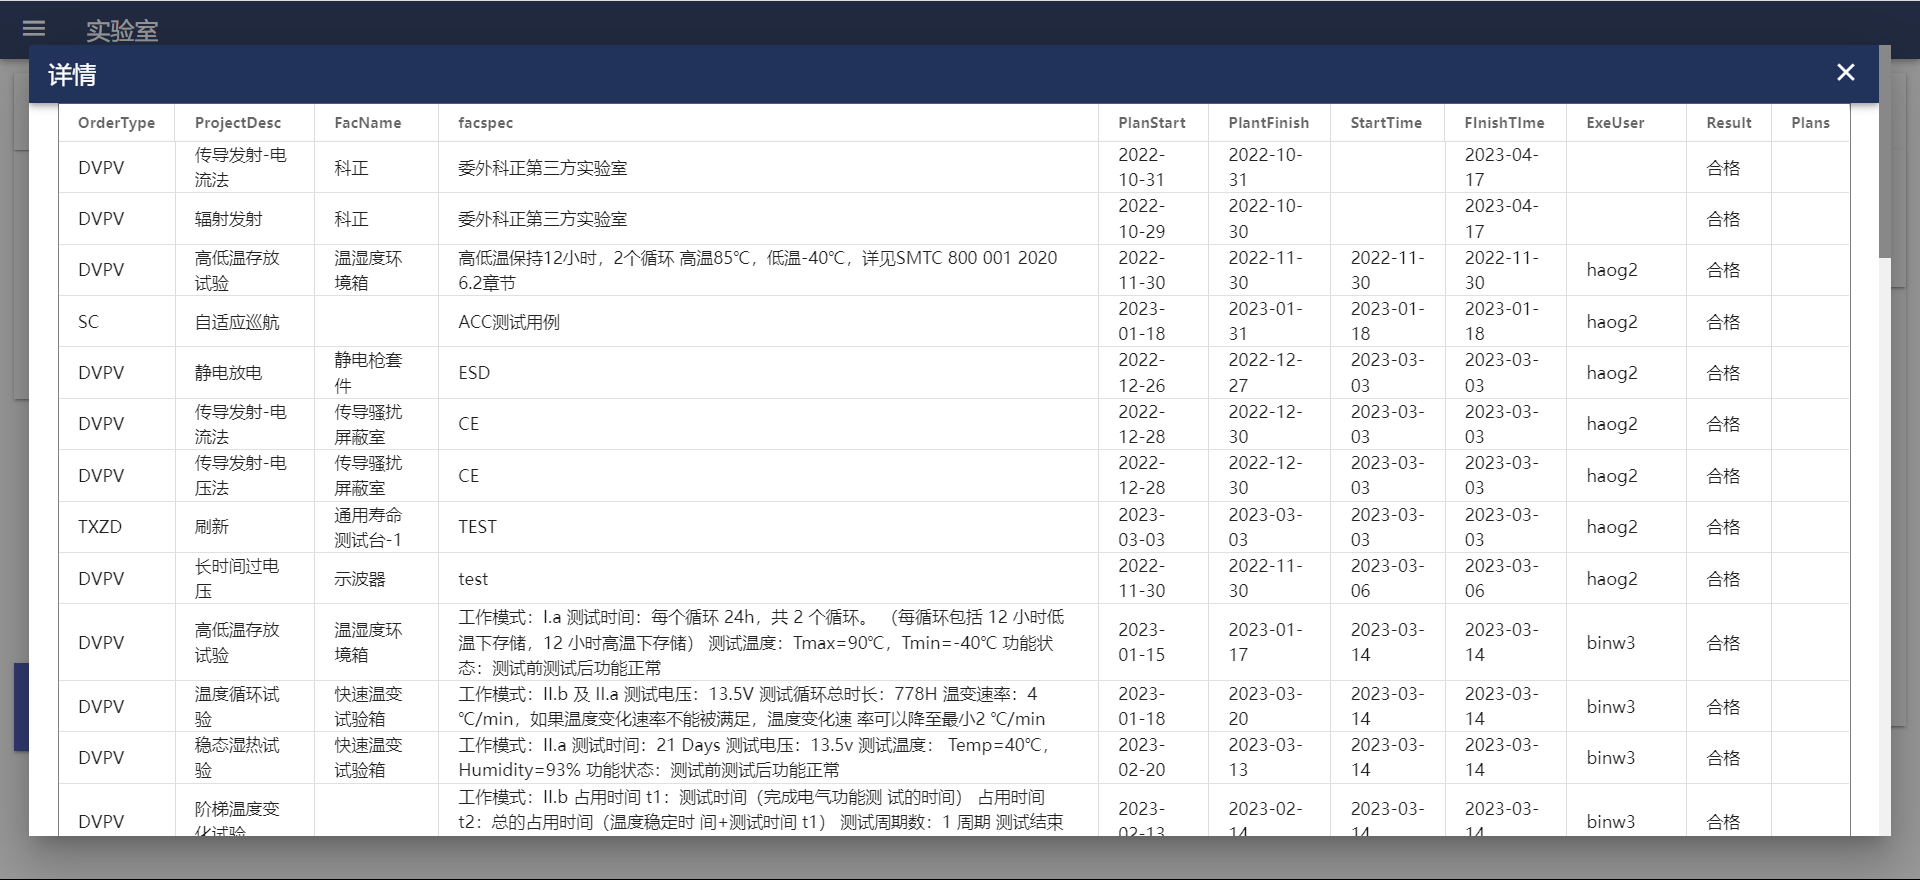Click the FinishTime column header
This screenshot has height=880, width=1920.
[1504, 123]
